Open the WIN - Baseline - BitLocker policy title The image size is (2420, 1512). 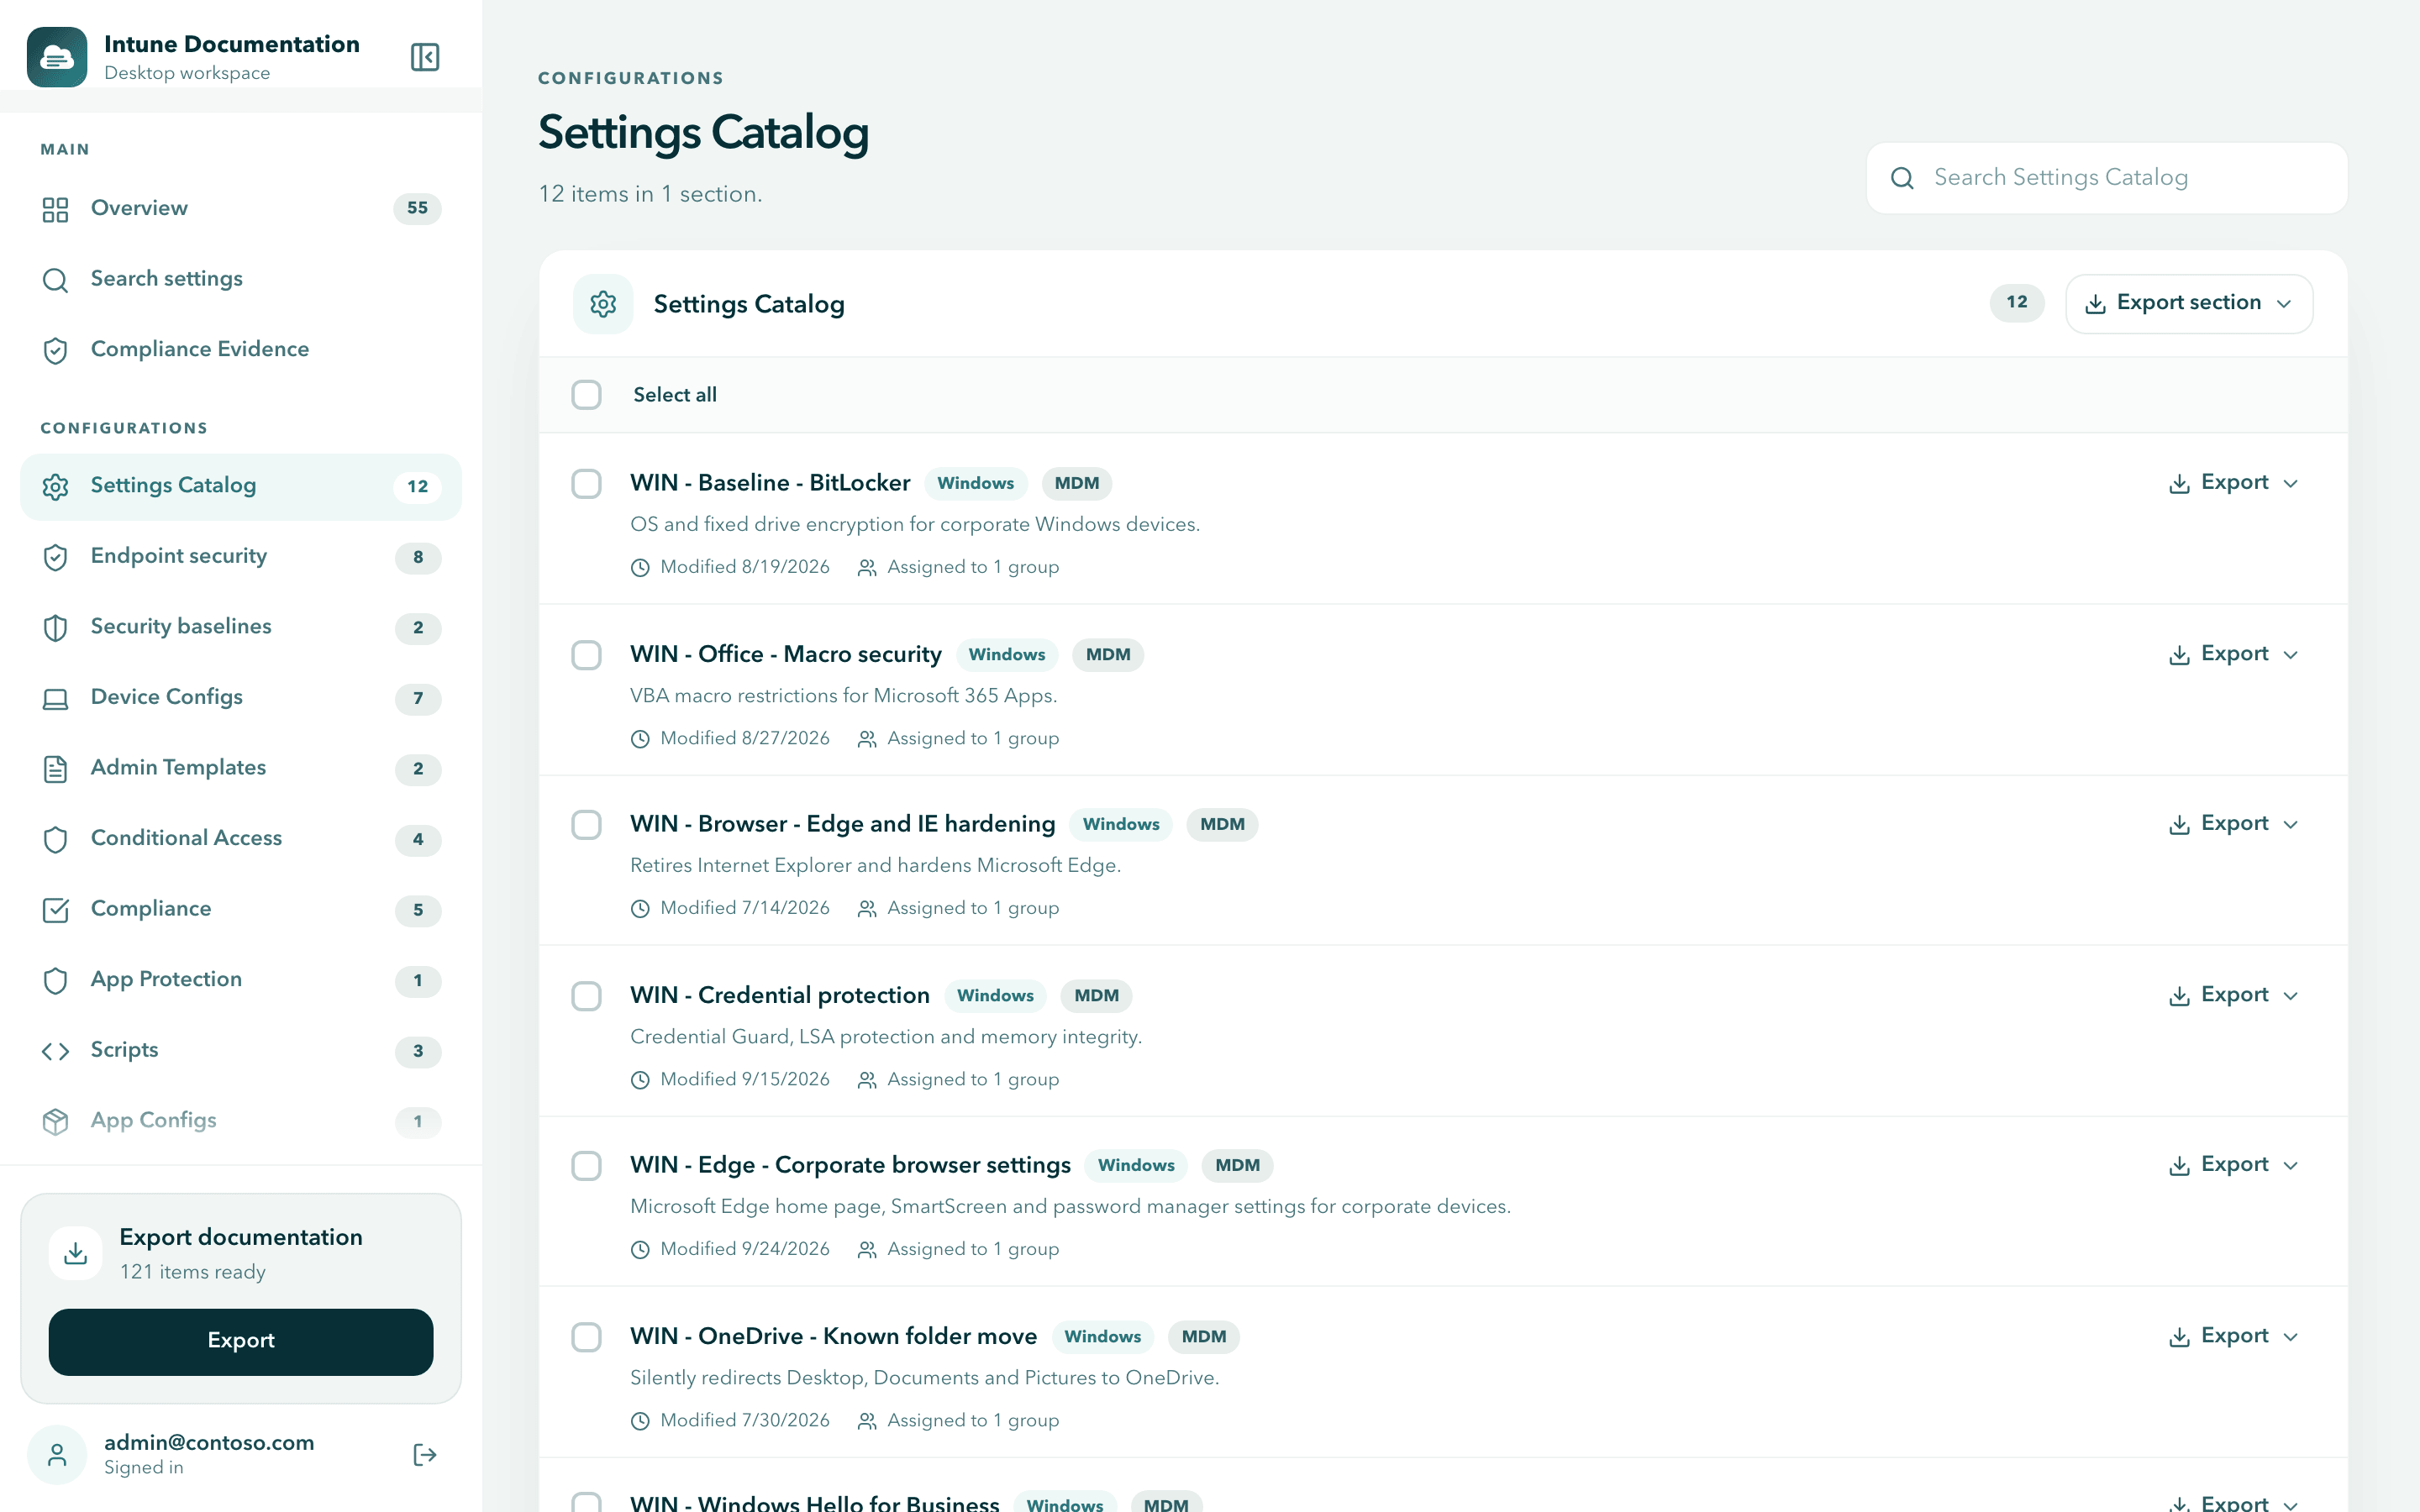pos(770,483)
